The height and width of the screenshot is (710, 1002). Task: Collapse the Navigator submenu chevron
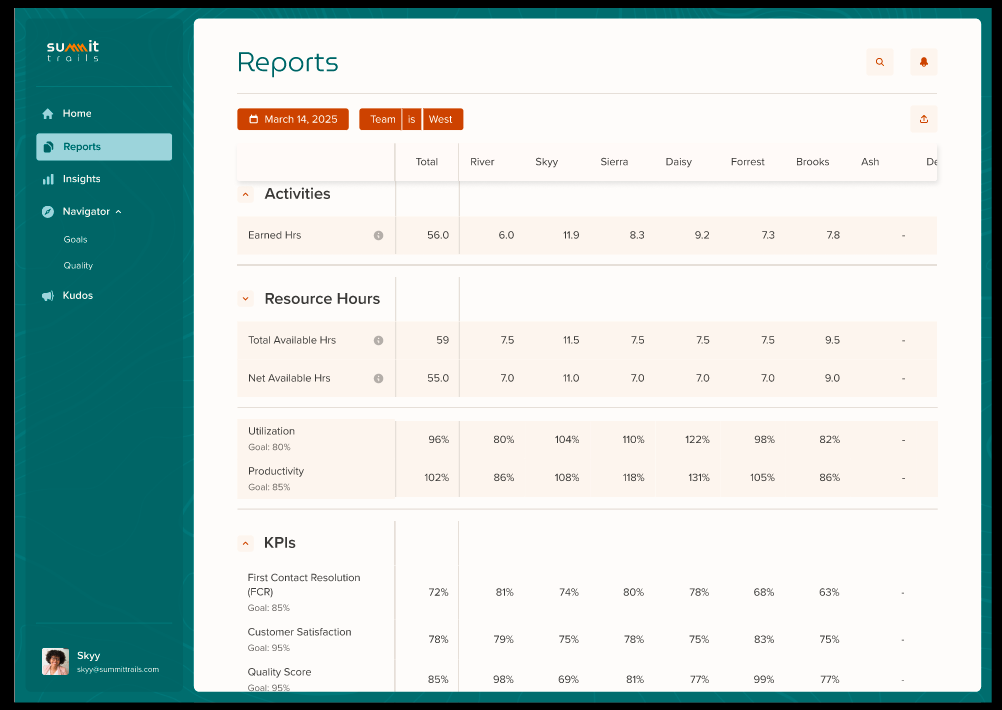click(x=119, y=212)
